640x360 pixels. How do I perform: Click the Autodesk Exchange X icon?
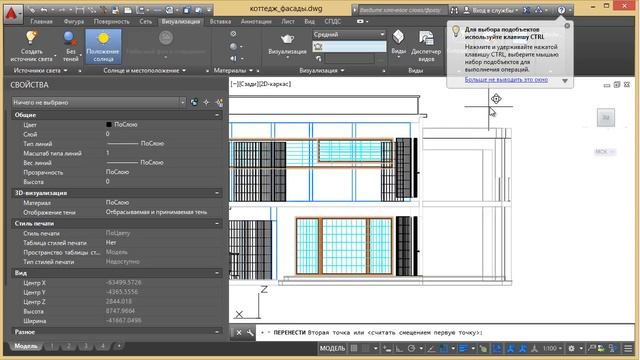(527, 10)
